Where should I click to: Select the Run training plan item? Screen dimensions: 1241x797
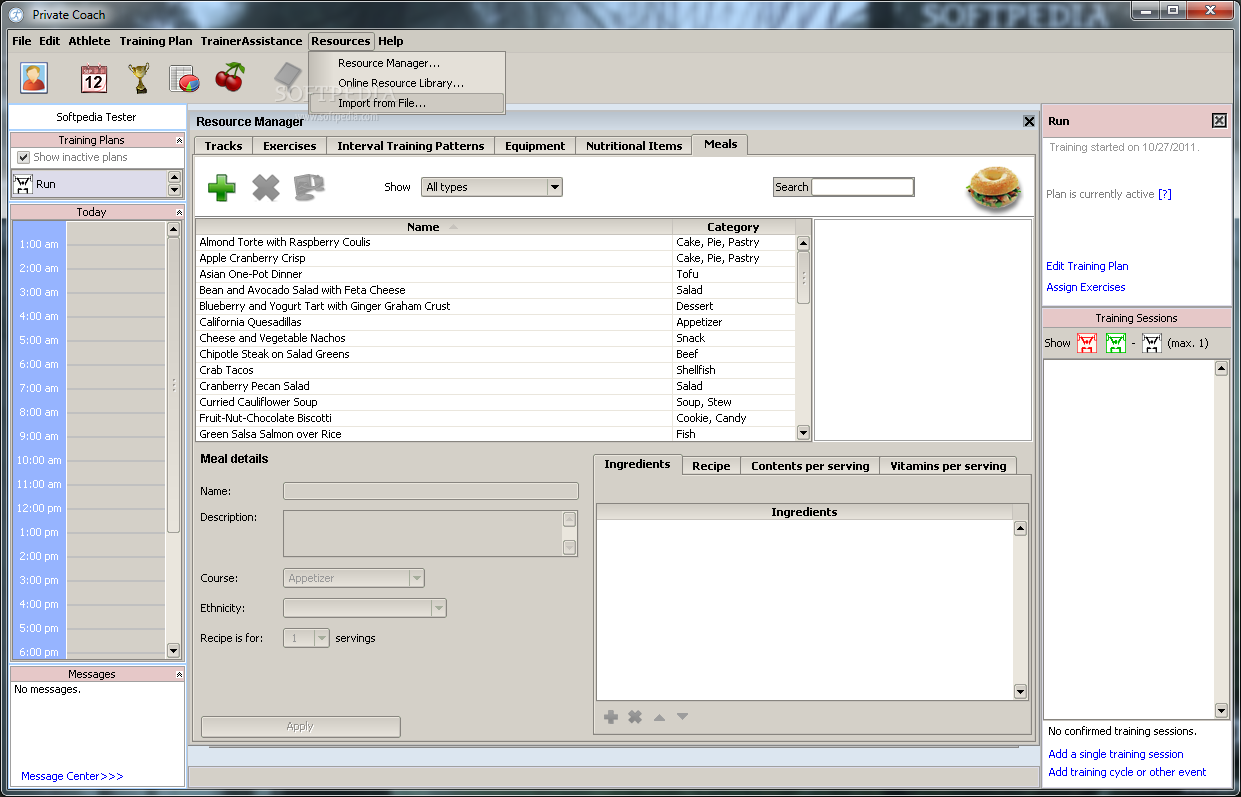(88, 184)
